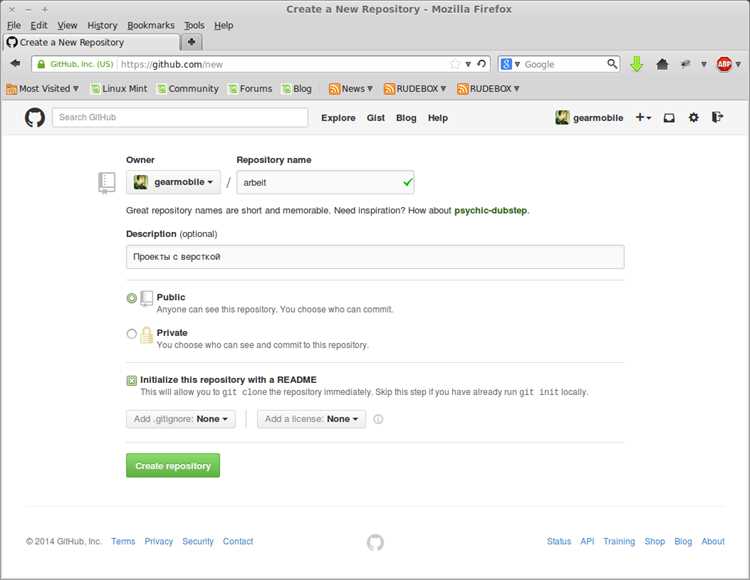Open the Bookmarks menu
Screen dimensions: 750x580
click(151, 25)
